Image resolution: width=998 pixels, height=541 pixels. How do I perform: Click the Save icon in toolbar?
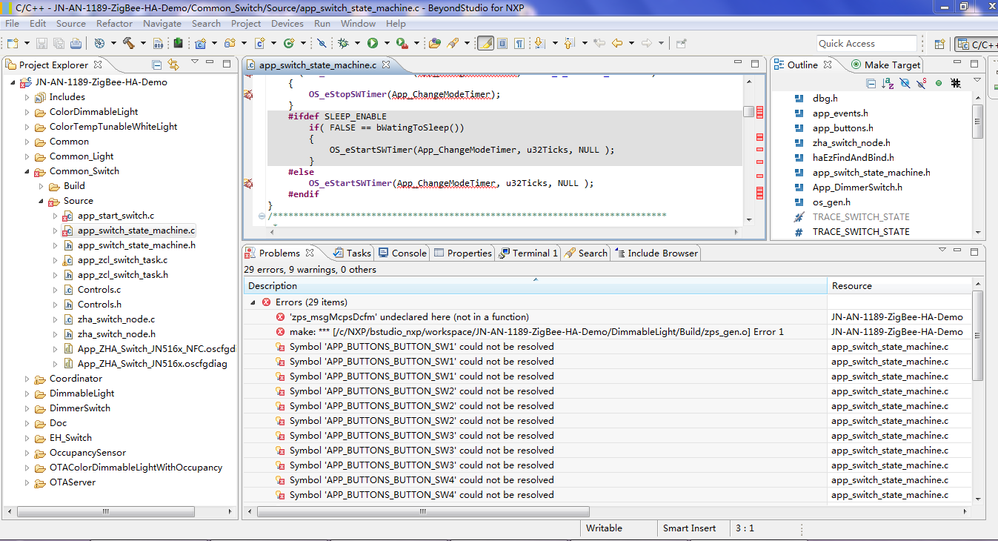click(x=41, y=43)
